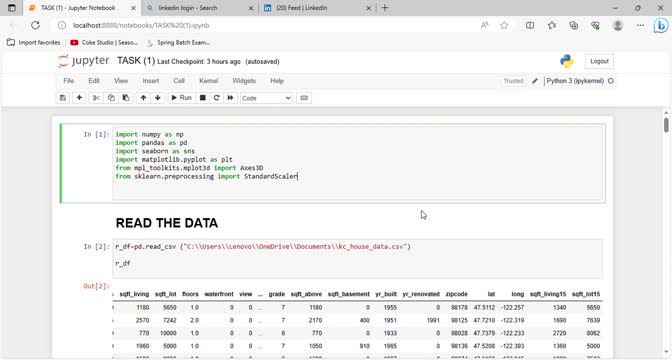The width and height of the screenshot is (672, 360).
Task: Open the File menu
Action: 69,81
